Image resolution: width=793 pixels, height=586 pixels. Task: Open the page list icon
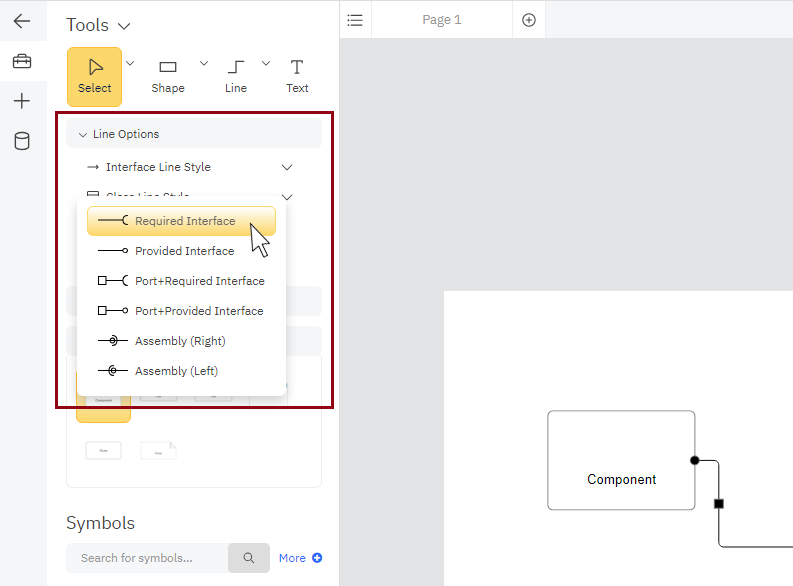coord(355,20)
